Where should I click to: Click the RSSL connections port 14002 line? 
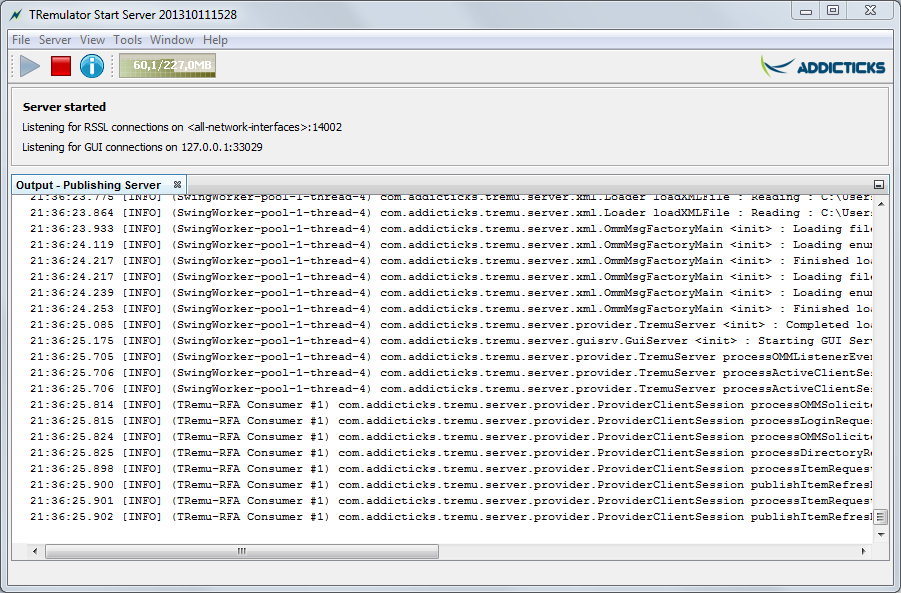click(x=182, y=127)
